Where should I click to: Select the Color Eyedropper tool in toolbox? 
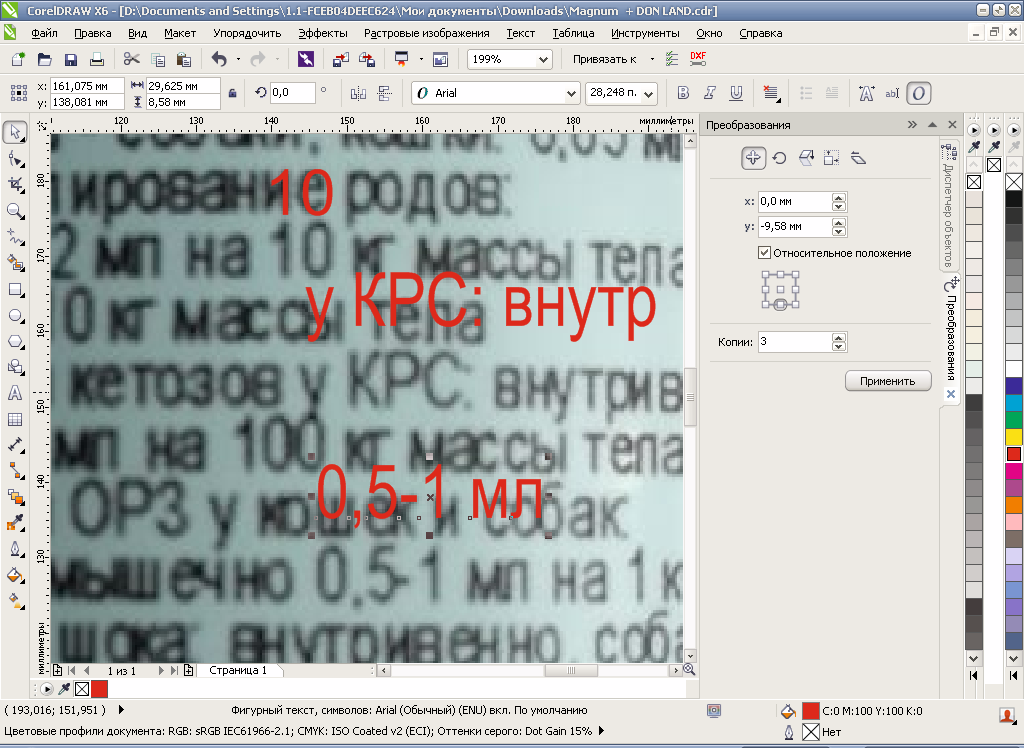coord(15,523)
